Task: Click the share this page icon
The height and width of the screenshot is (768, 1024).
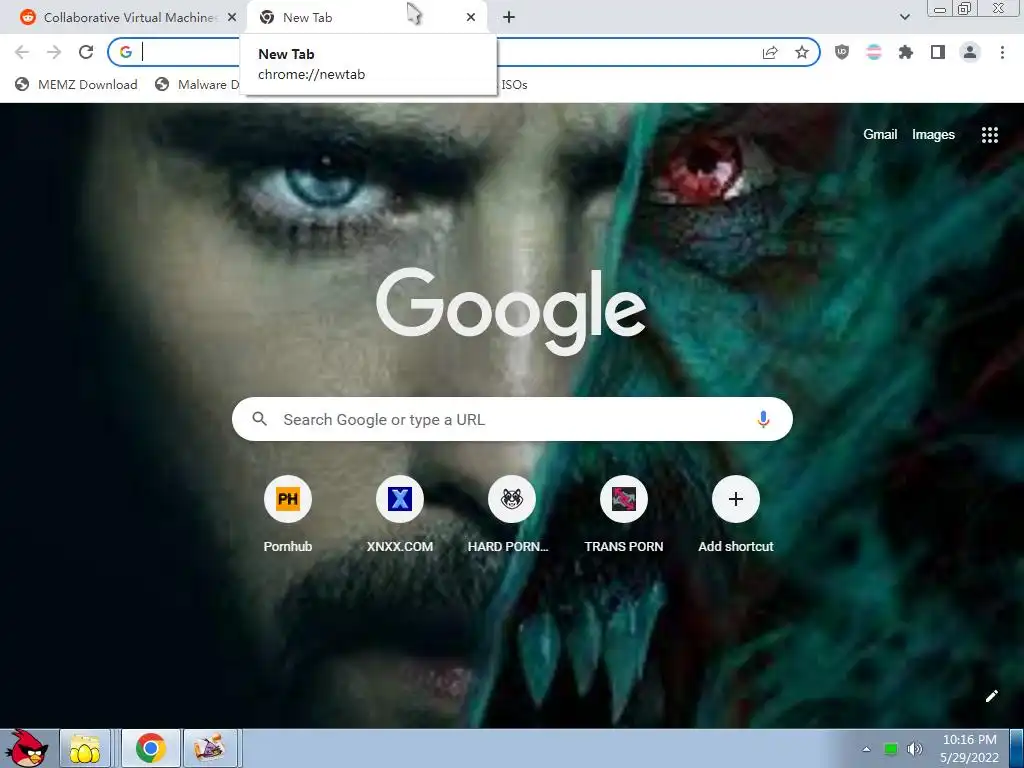Action: tap(770, 52)
